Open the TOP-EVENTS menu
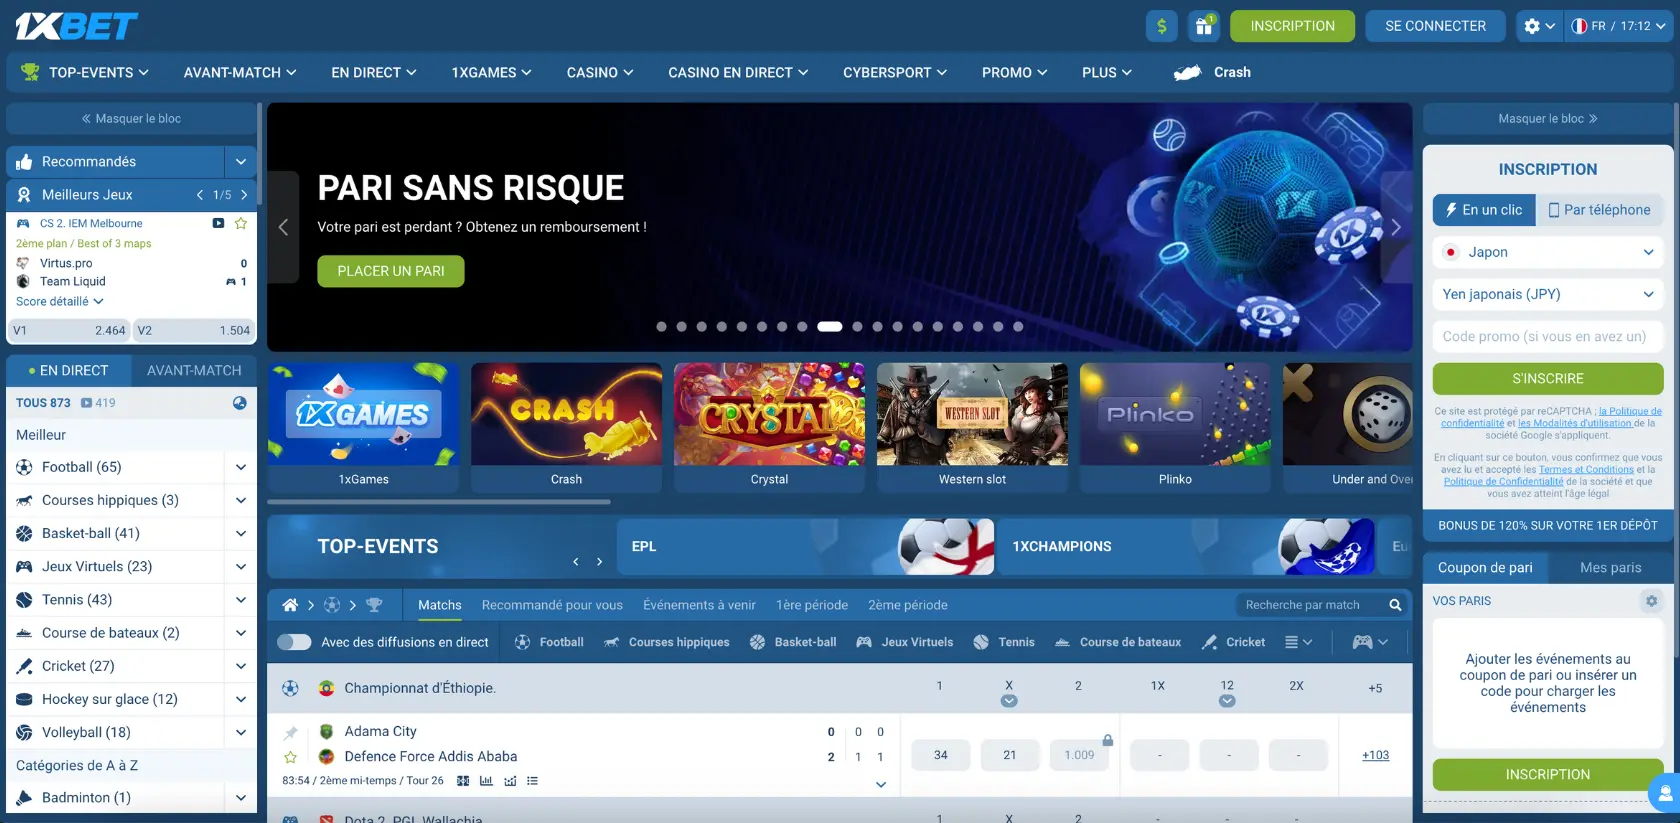1680x823 pixels. coord(85,72)
